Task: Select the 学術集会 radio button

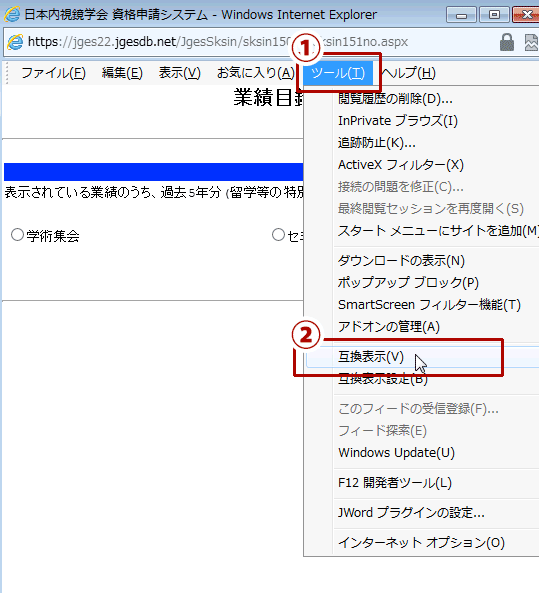Action: 17,235
